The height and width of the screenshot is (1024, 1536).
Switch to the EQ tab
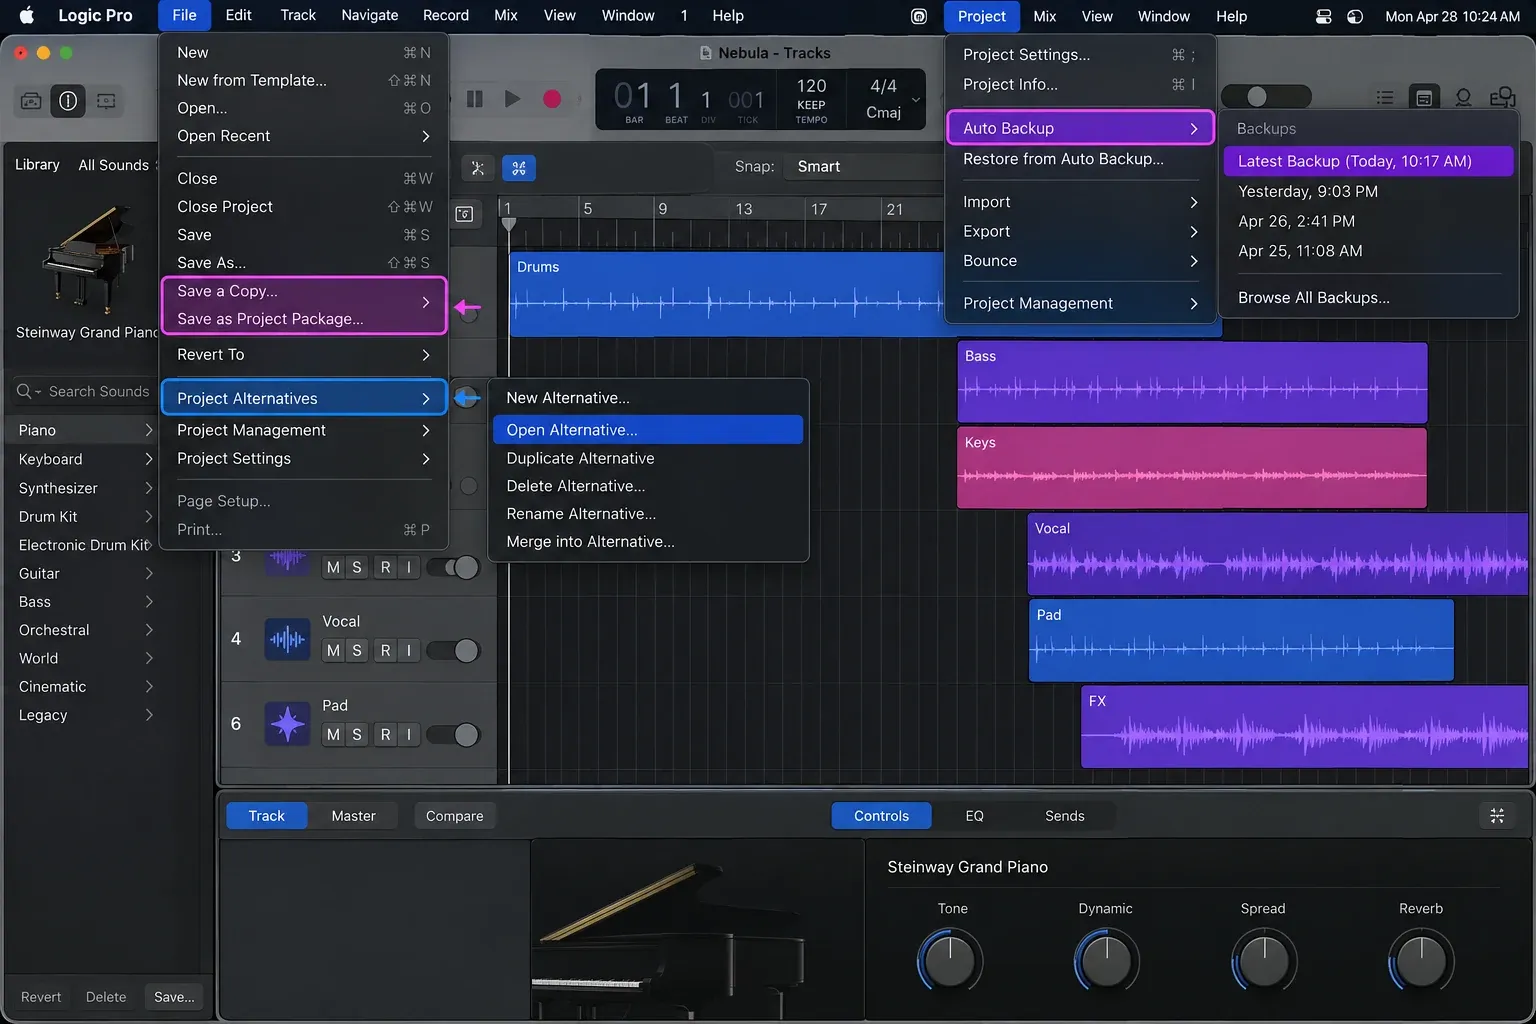tap(974, 816)
